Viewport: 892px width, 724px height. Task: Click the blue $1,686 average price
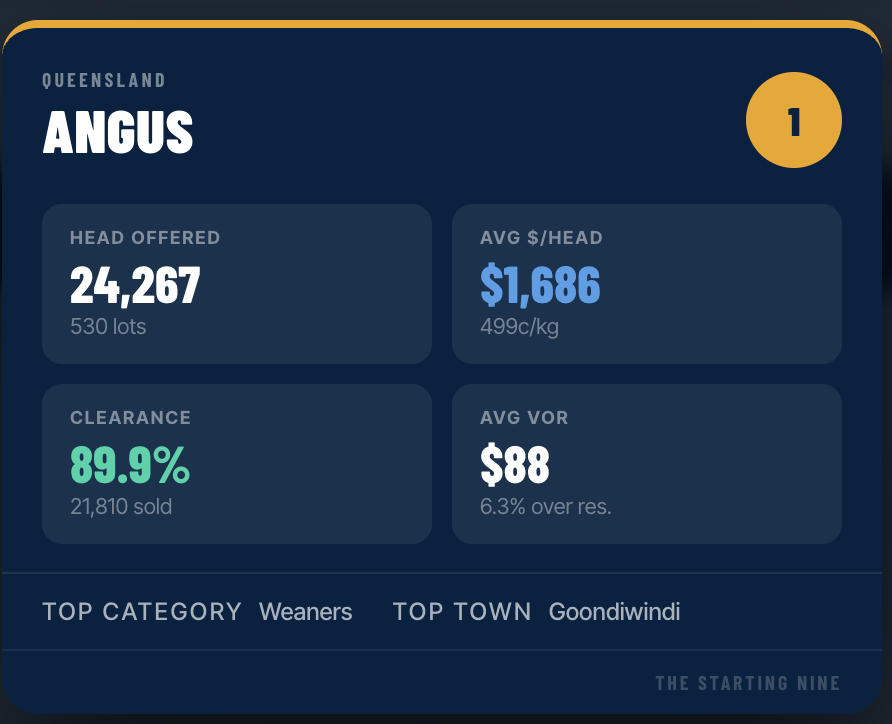(x=540, y=285)
